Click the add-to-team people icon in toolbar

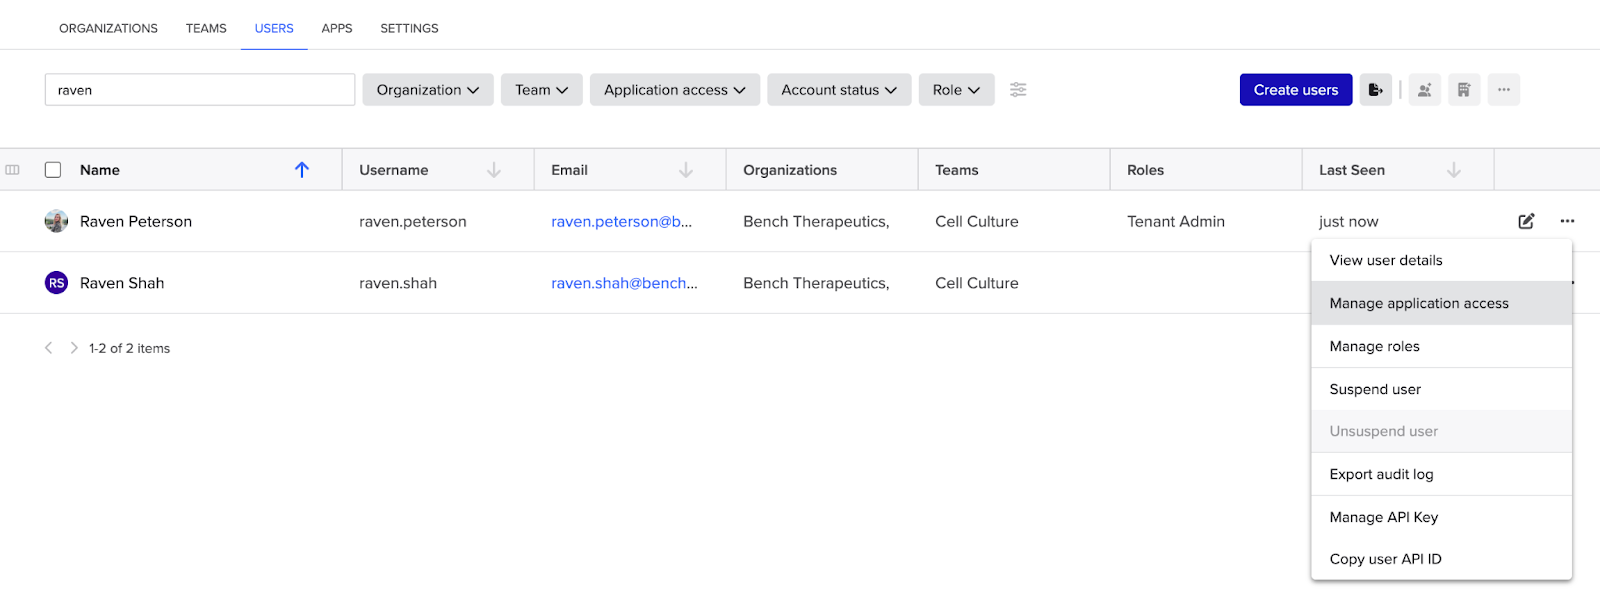click(1424, 90)
